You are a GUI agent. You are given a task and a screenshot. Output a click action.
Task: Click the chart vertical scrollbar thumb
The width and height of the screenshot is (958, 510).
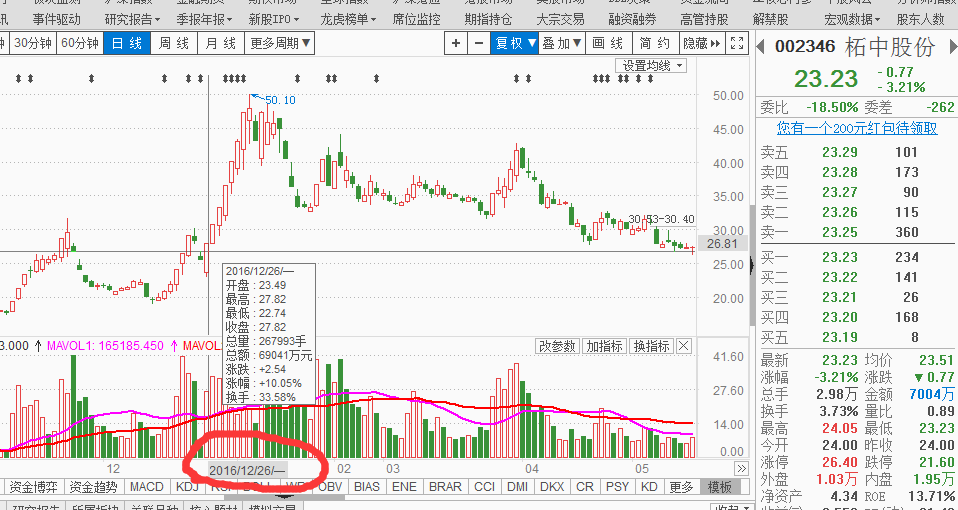[x=752, y=264]
